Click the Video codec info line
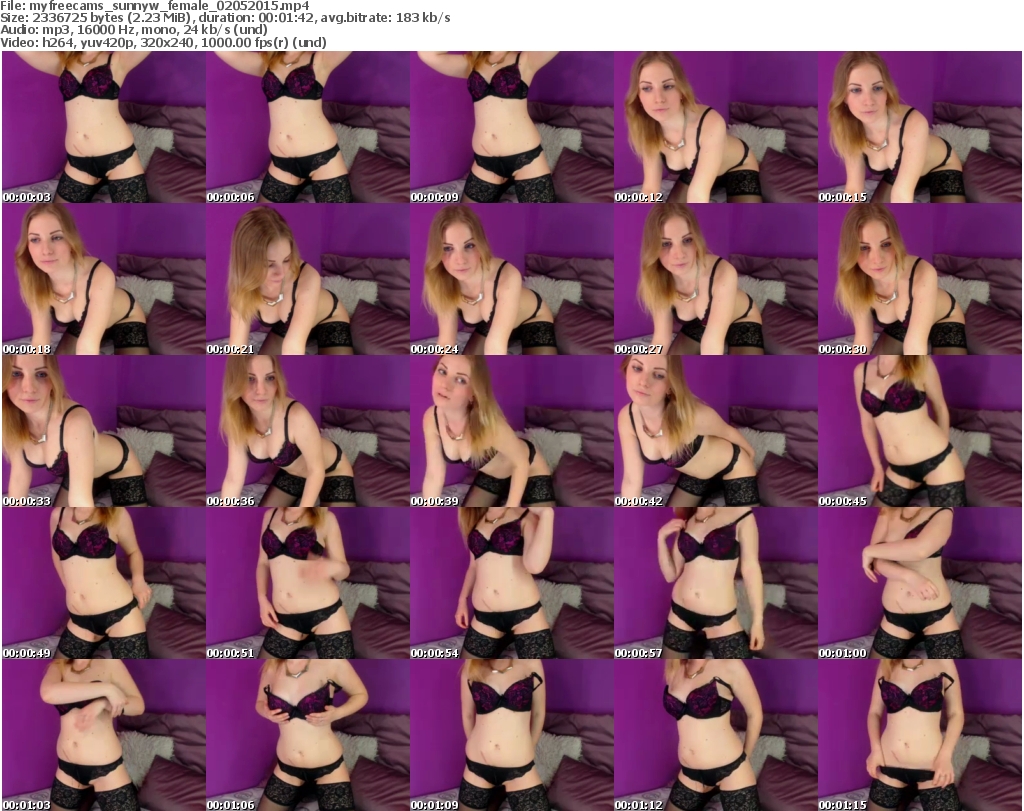This screenshot has width=1024, height=811. tap(163, 42)
